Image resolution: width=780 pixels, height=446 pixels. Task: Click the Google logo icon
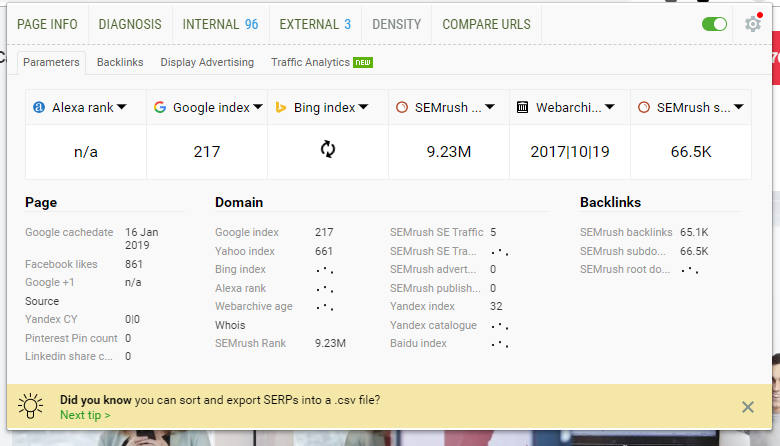pyautogui.click(x=160, y=107)
